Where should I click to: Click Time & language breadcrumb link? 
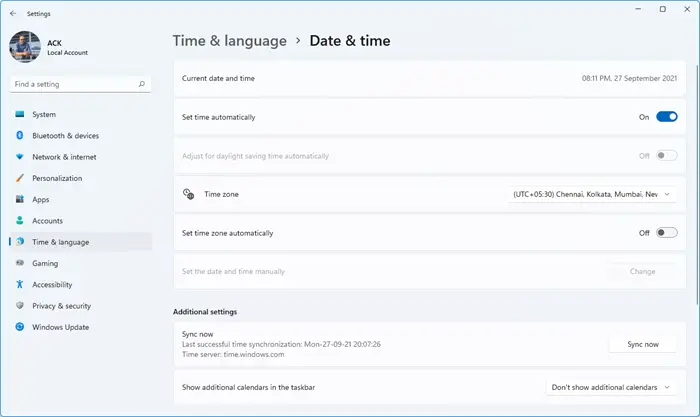(230, 41)
